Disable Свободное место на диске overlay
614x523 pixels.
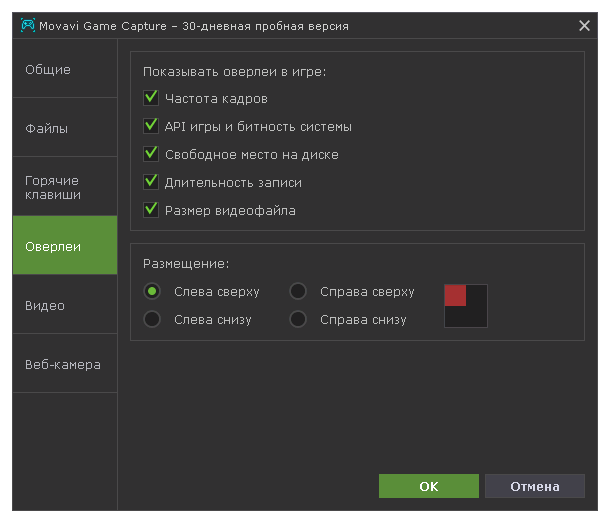tap(152, 154)
